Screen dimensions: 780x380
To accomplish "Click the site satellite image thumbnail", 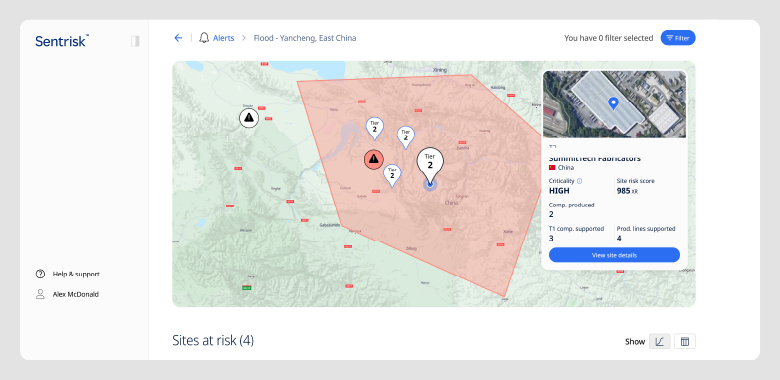I will pos(614,104).
